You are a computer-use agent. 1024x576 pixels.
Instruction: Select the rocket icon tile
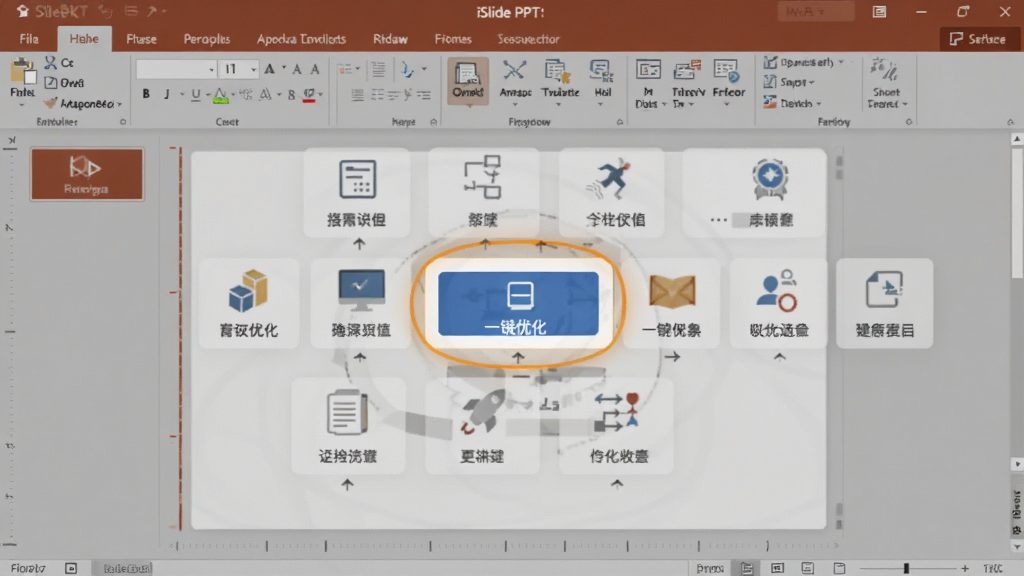pyautogui.click(x=482, y=426)
